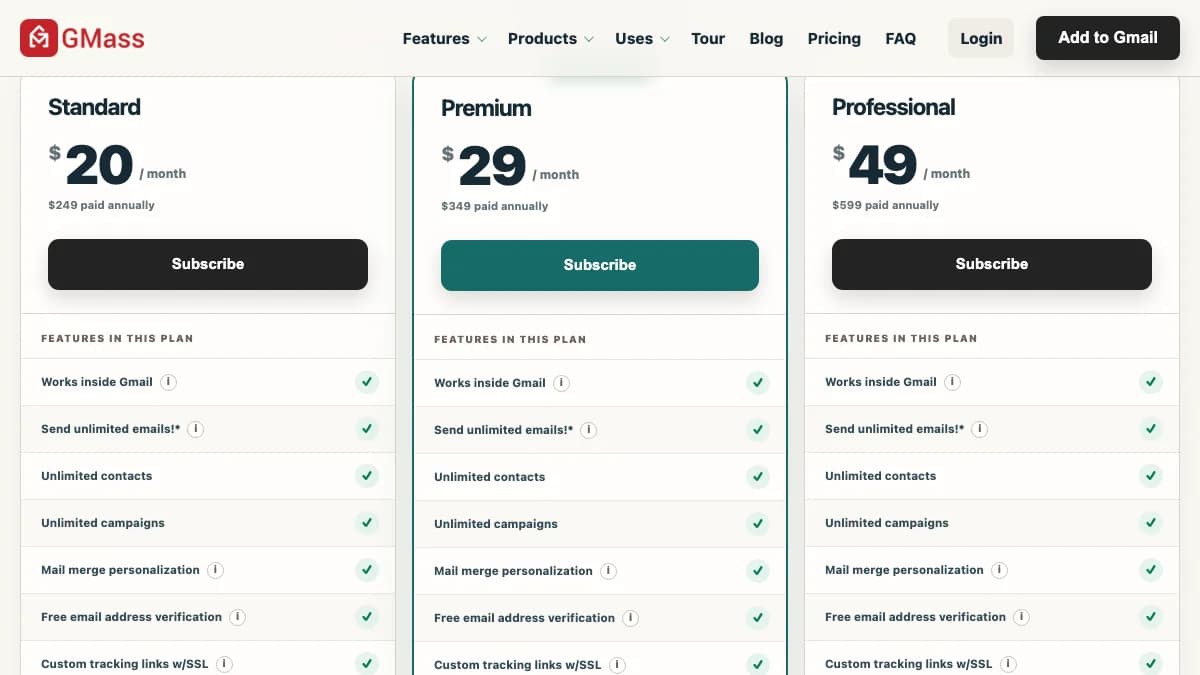Open info icon for Professional Send unlimited emails
Image resolution: width=1200 pixels, height=675 pixels.
click(980, 429)
